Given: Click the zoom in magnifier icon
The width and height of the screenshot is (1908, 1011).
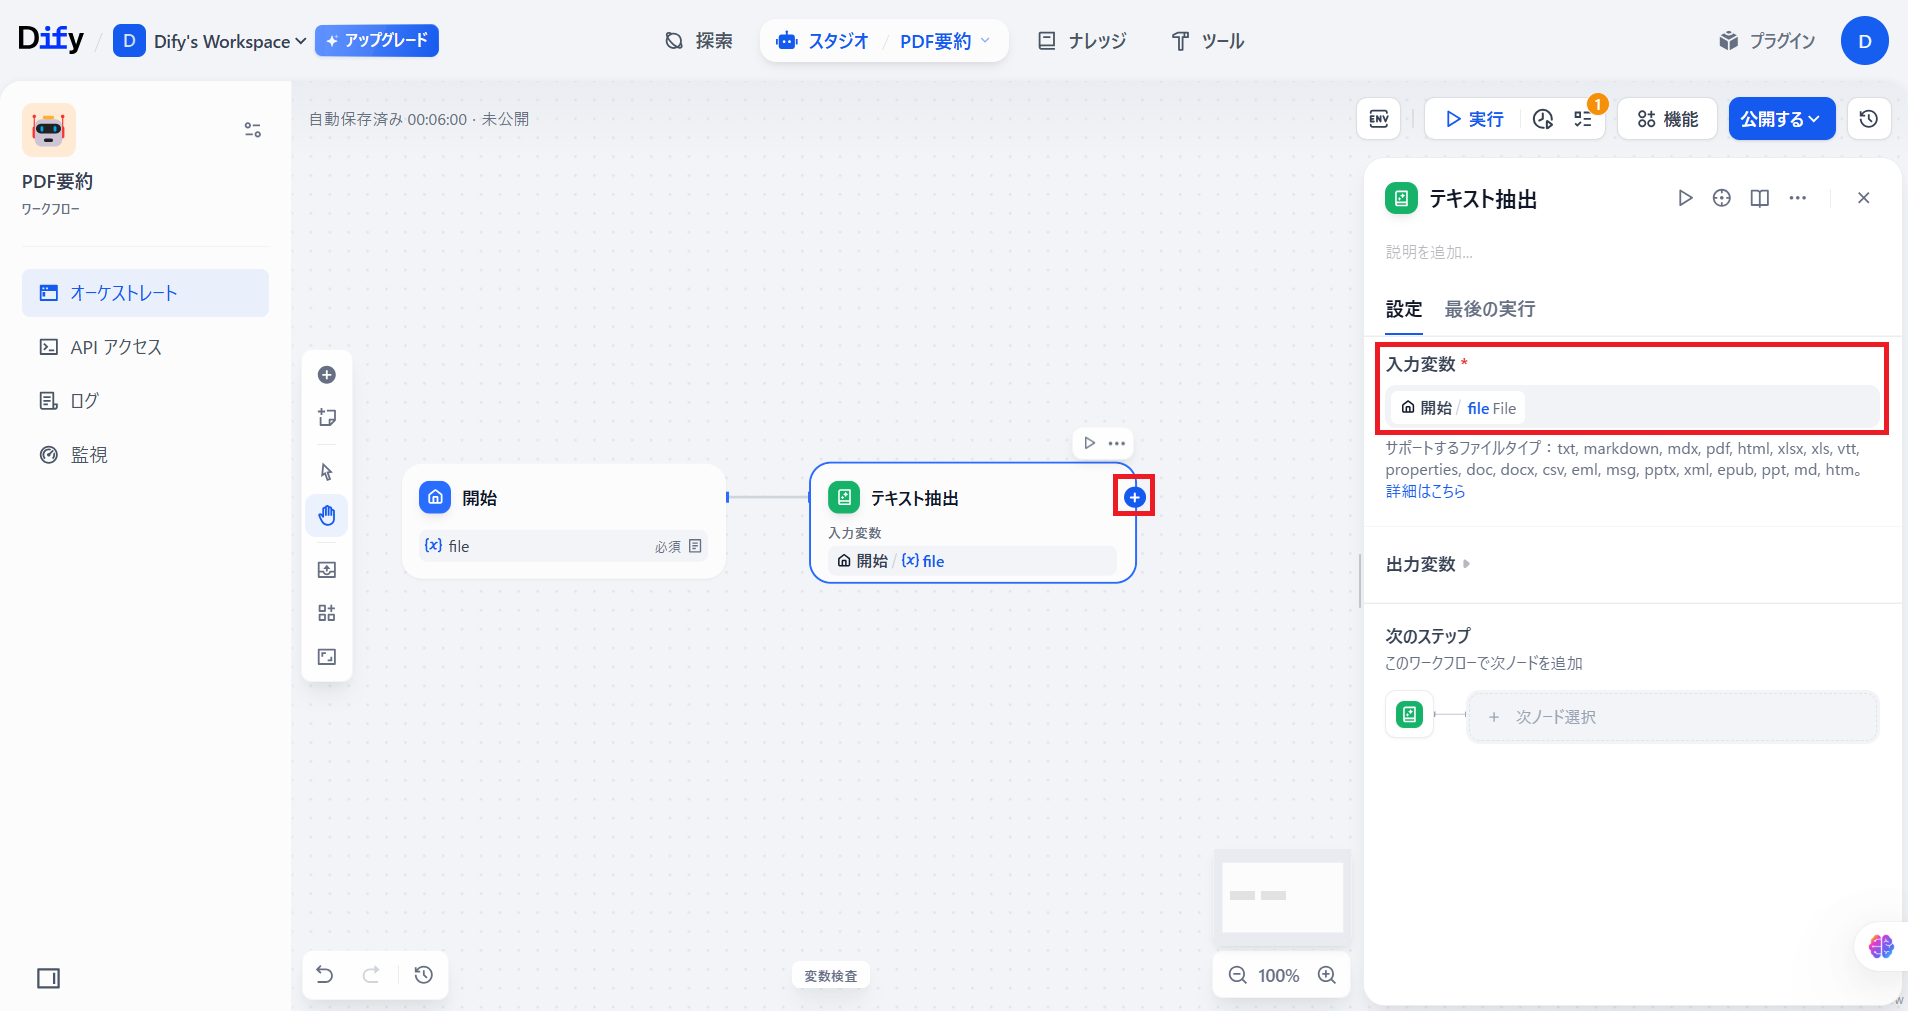Looking at the screenshot, I should coord(1327,975).
